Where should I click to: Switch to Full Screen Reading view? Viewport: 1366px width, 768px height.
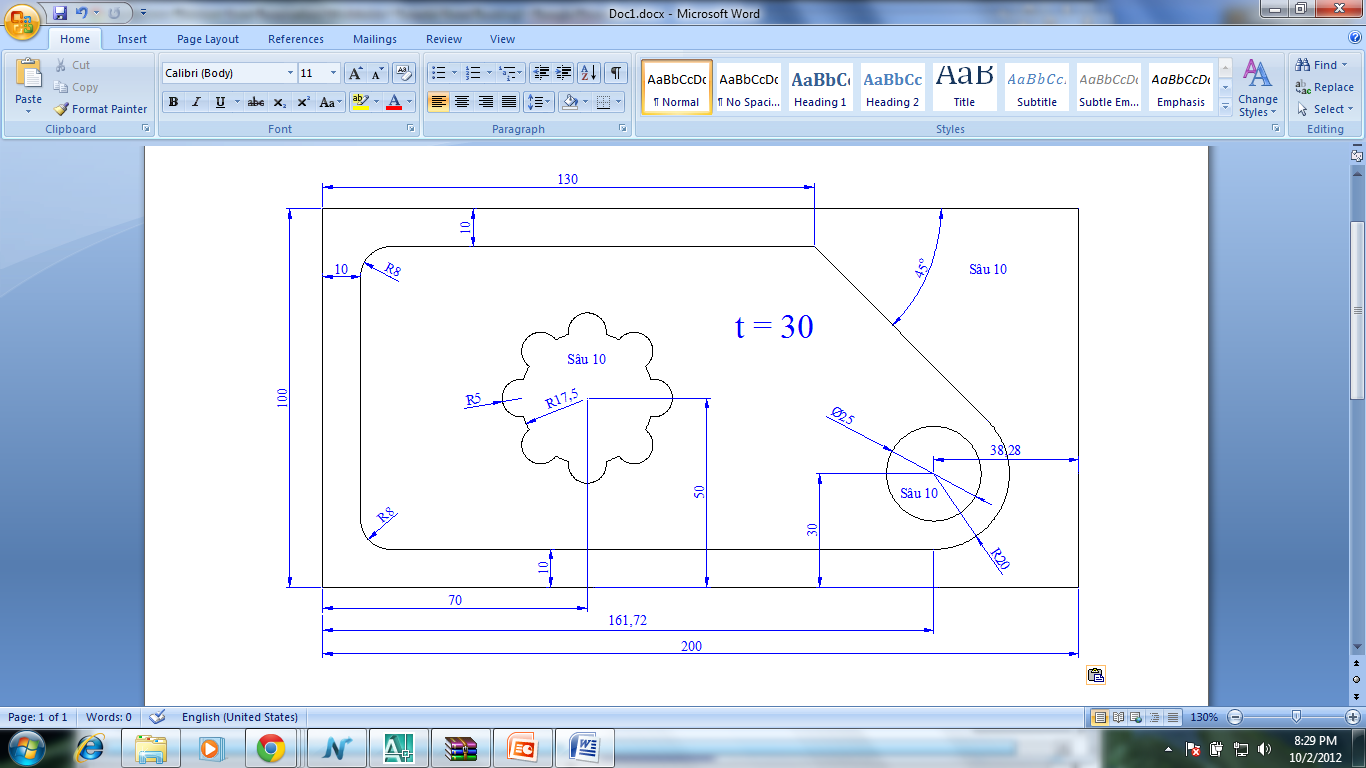click(1118, 717)
